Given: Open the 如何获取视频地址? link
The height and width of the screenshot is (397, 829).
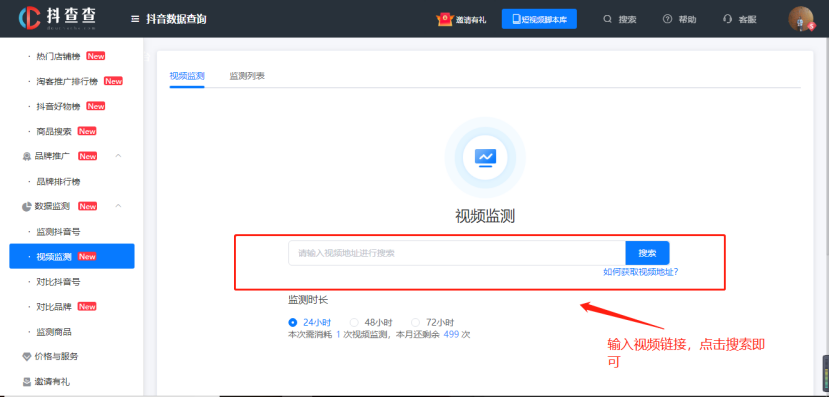Looking at the screenshot, I should 641,272.
